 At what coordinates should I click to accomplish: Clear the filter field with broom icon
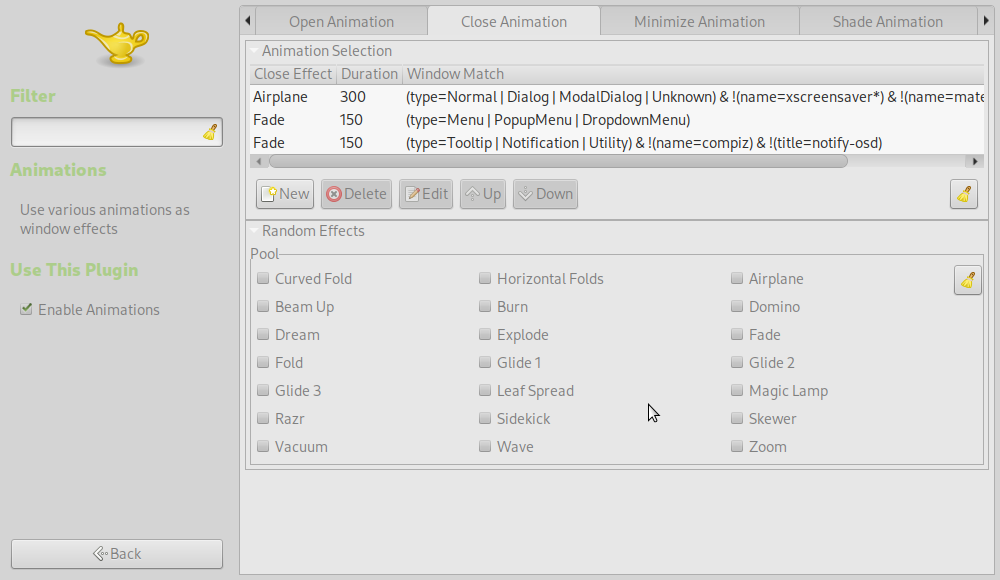click(x=211, y=132)
